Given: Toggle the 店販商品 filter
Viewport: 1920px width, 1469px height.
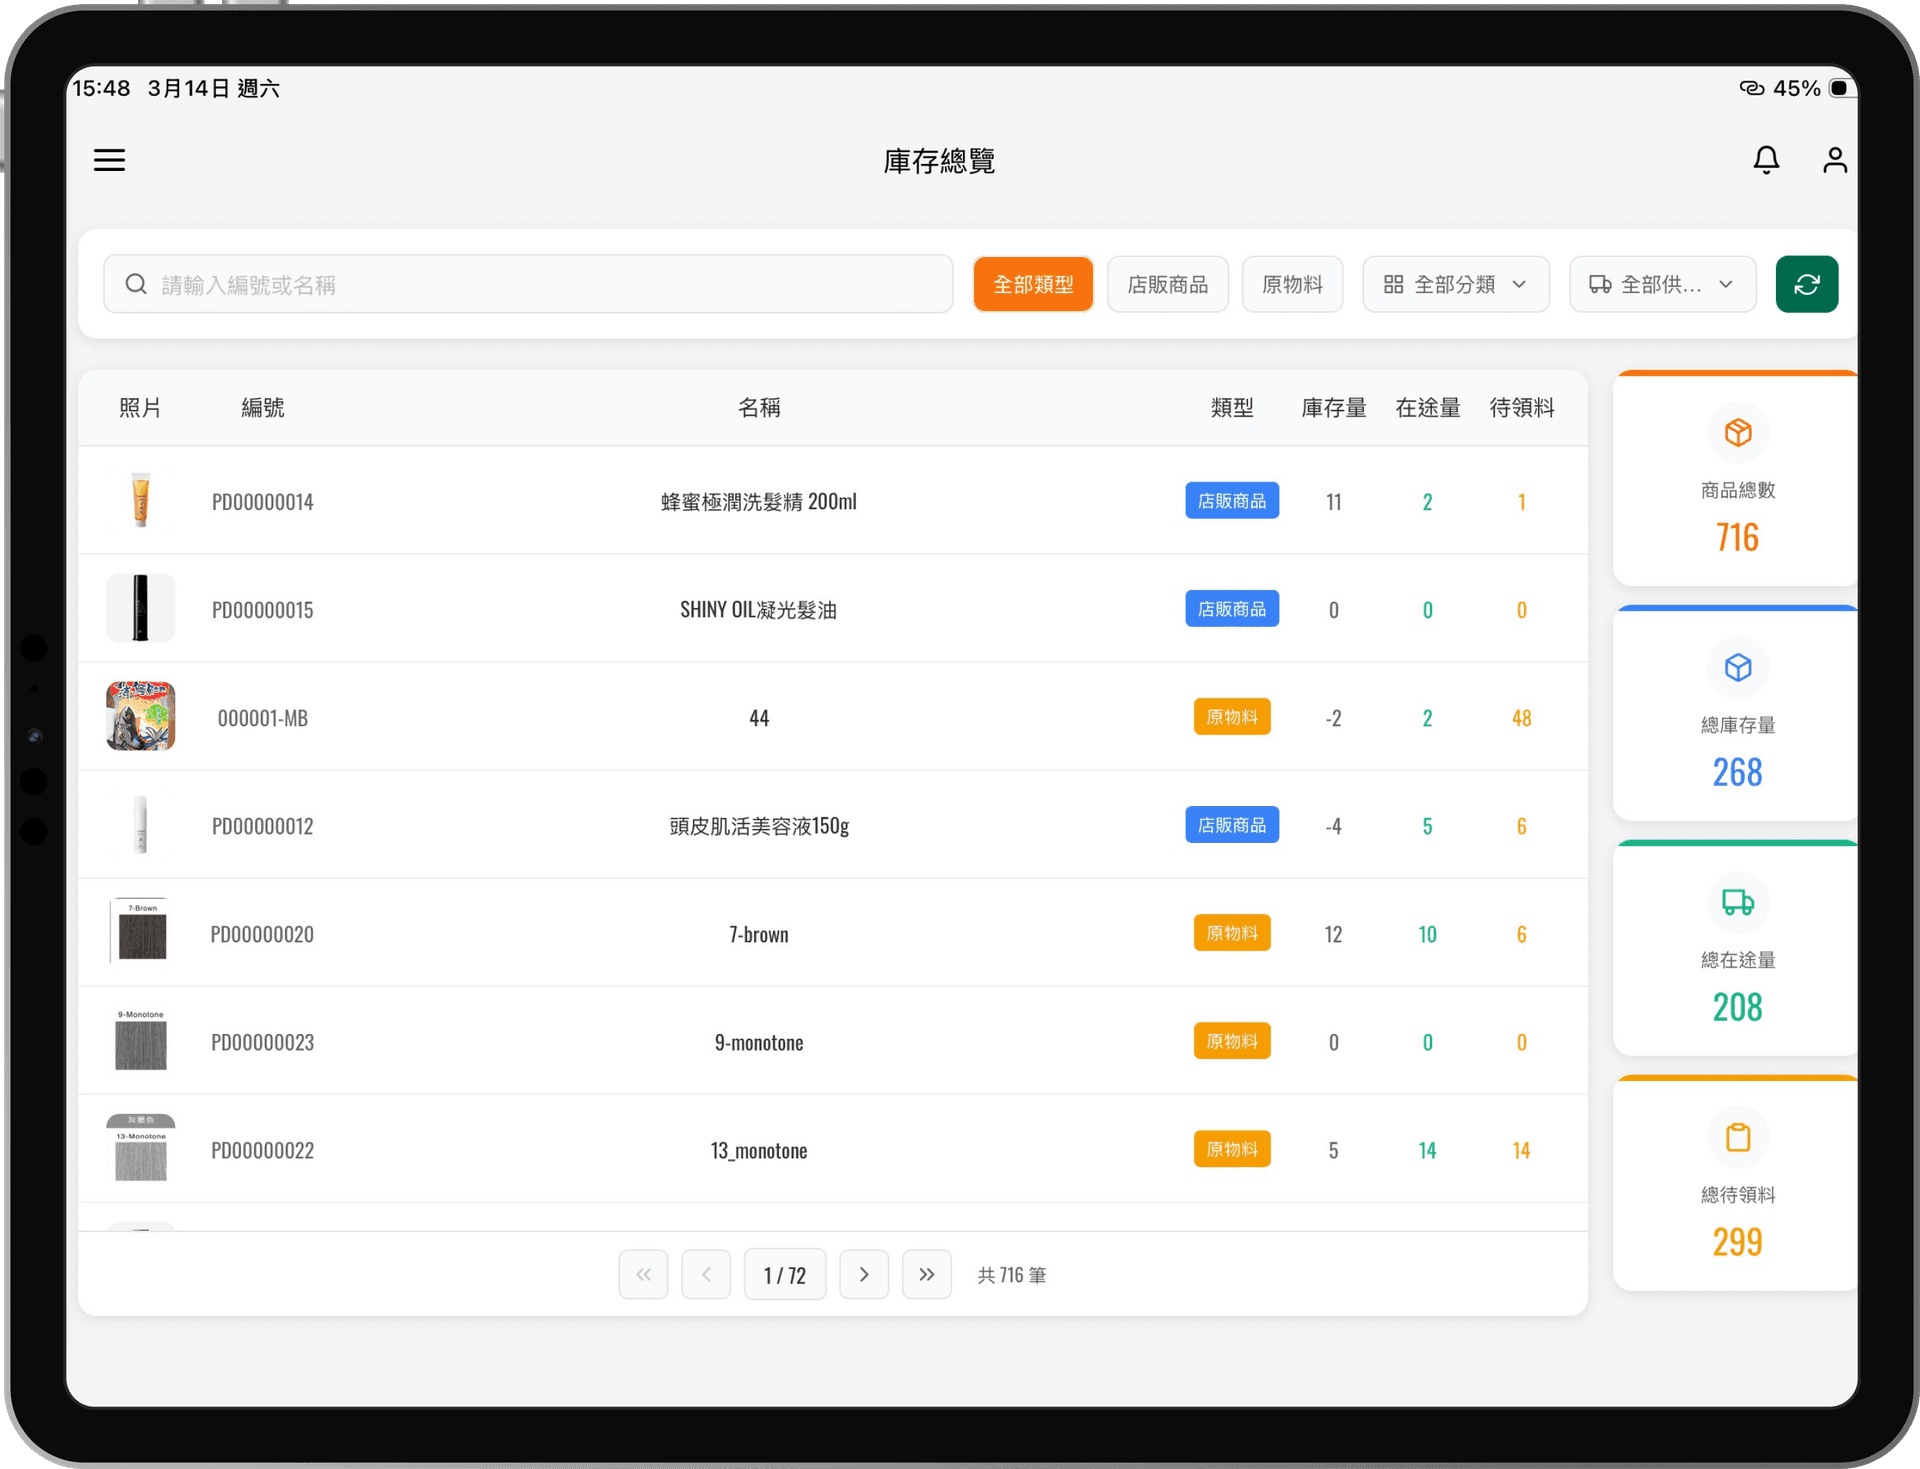Looking at the screenshot, I should click(1167, 284).
